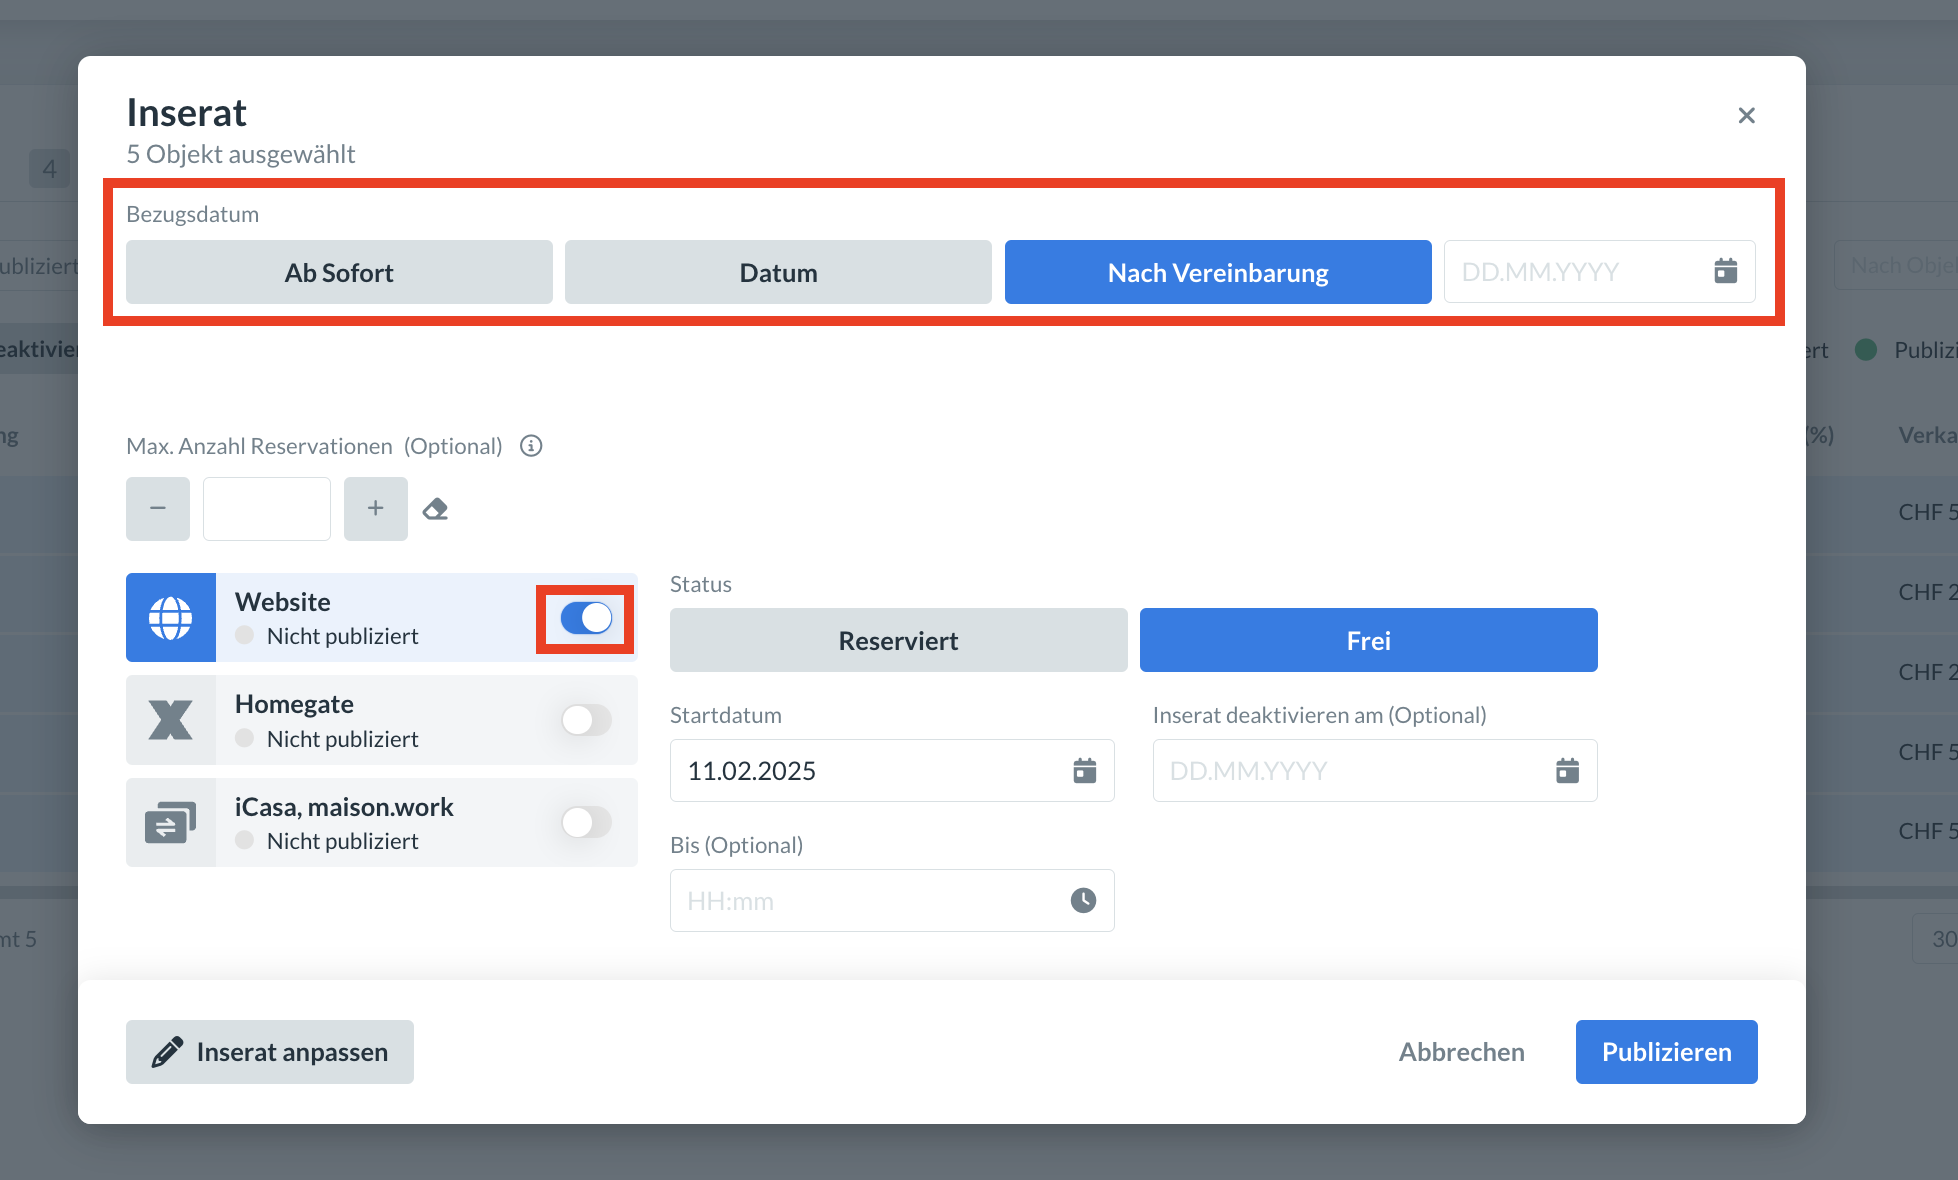Click the clock icon in the Bis field
This screenshot has height=1180, width=1958.
(x=1083, y=901)
